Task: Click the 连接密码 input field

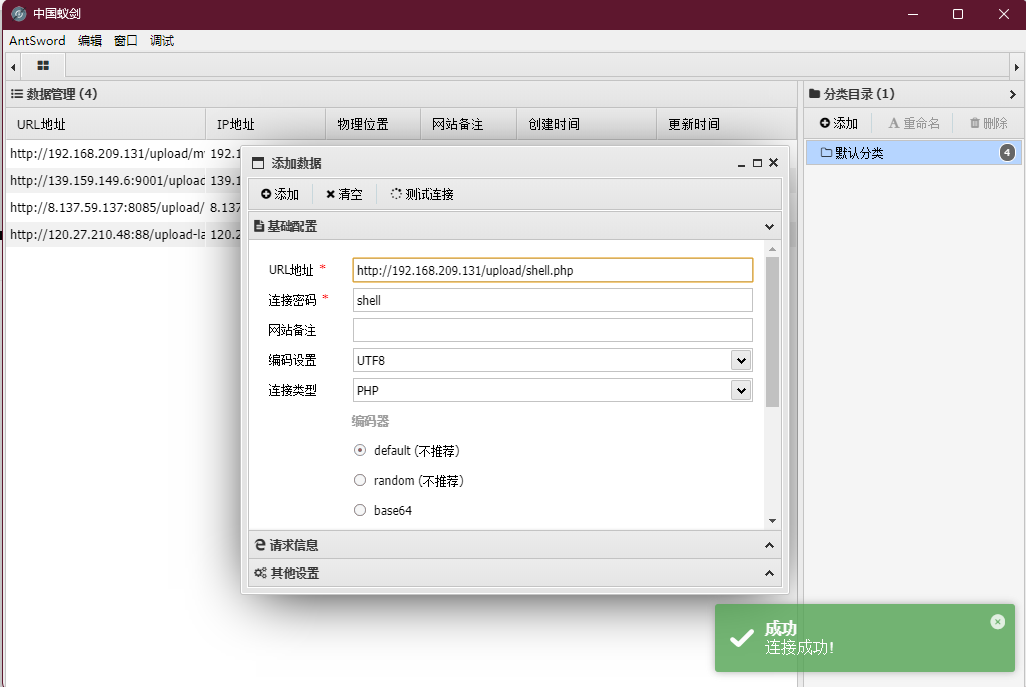Action: coord(552,299)
